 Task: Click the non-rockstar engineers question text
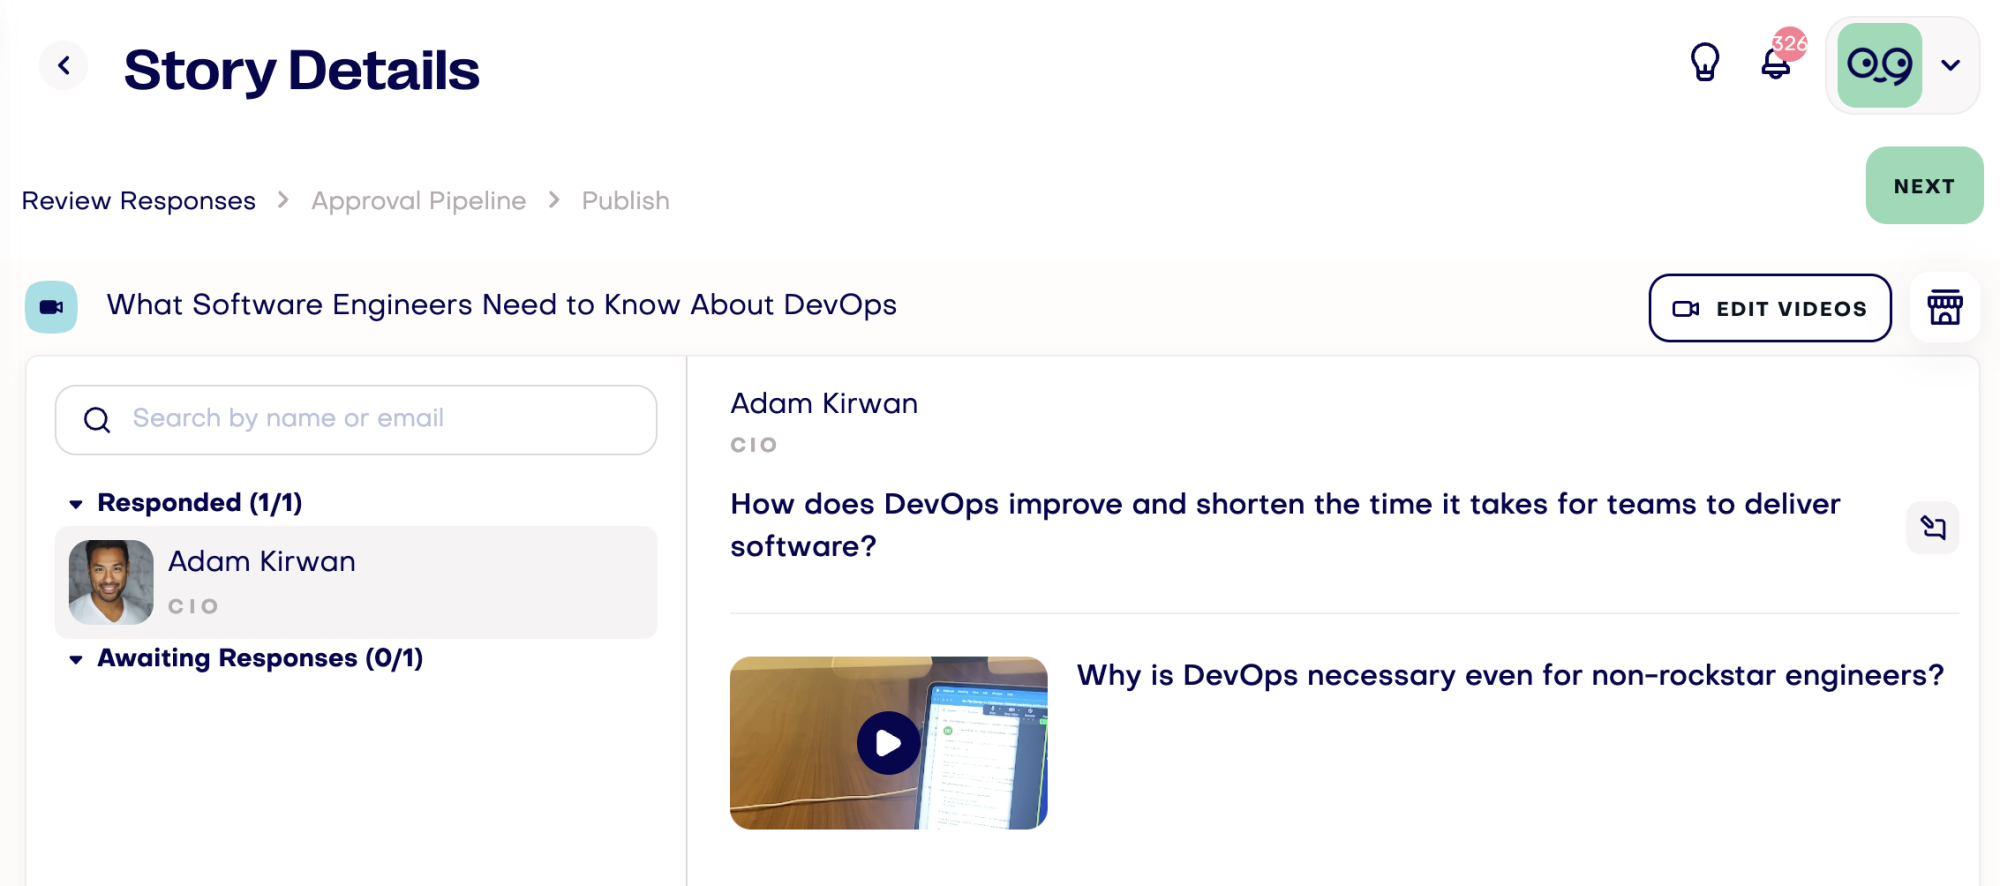pos(1510,676)
